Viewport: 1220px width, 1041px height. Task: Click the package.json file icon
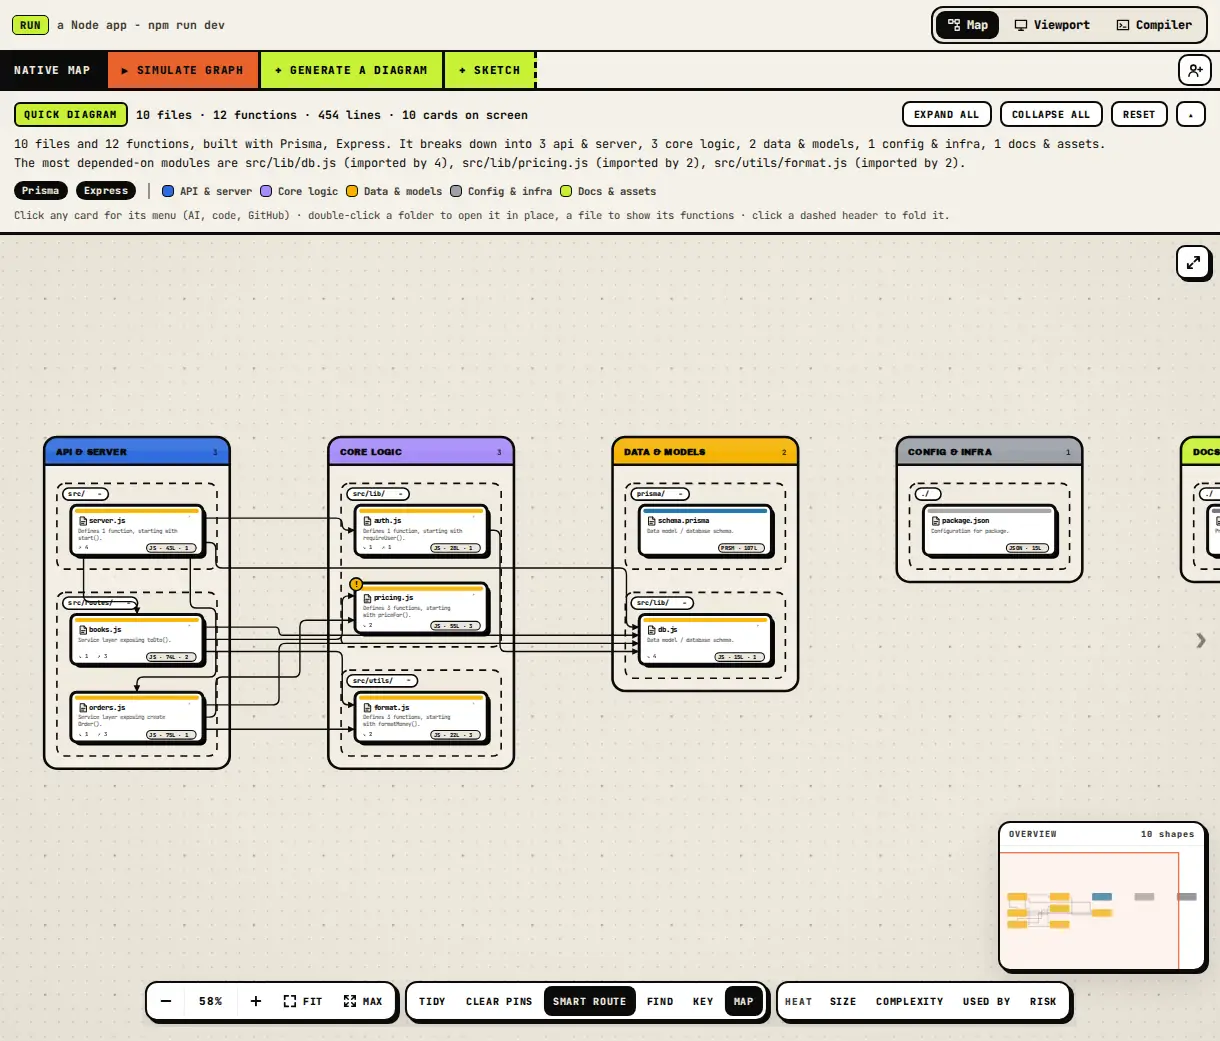click(935, 521)
